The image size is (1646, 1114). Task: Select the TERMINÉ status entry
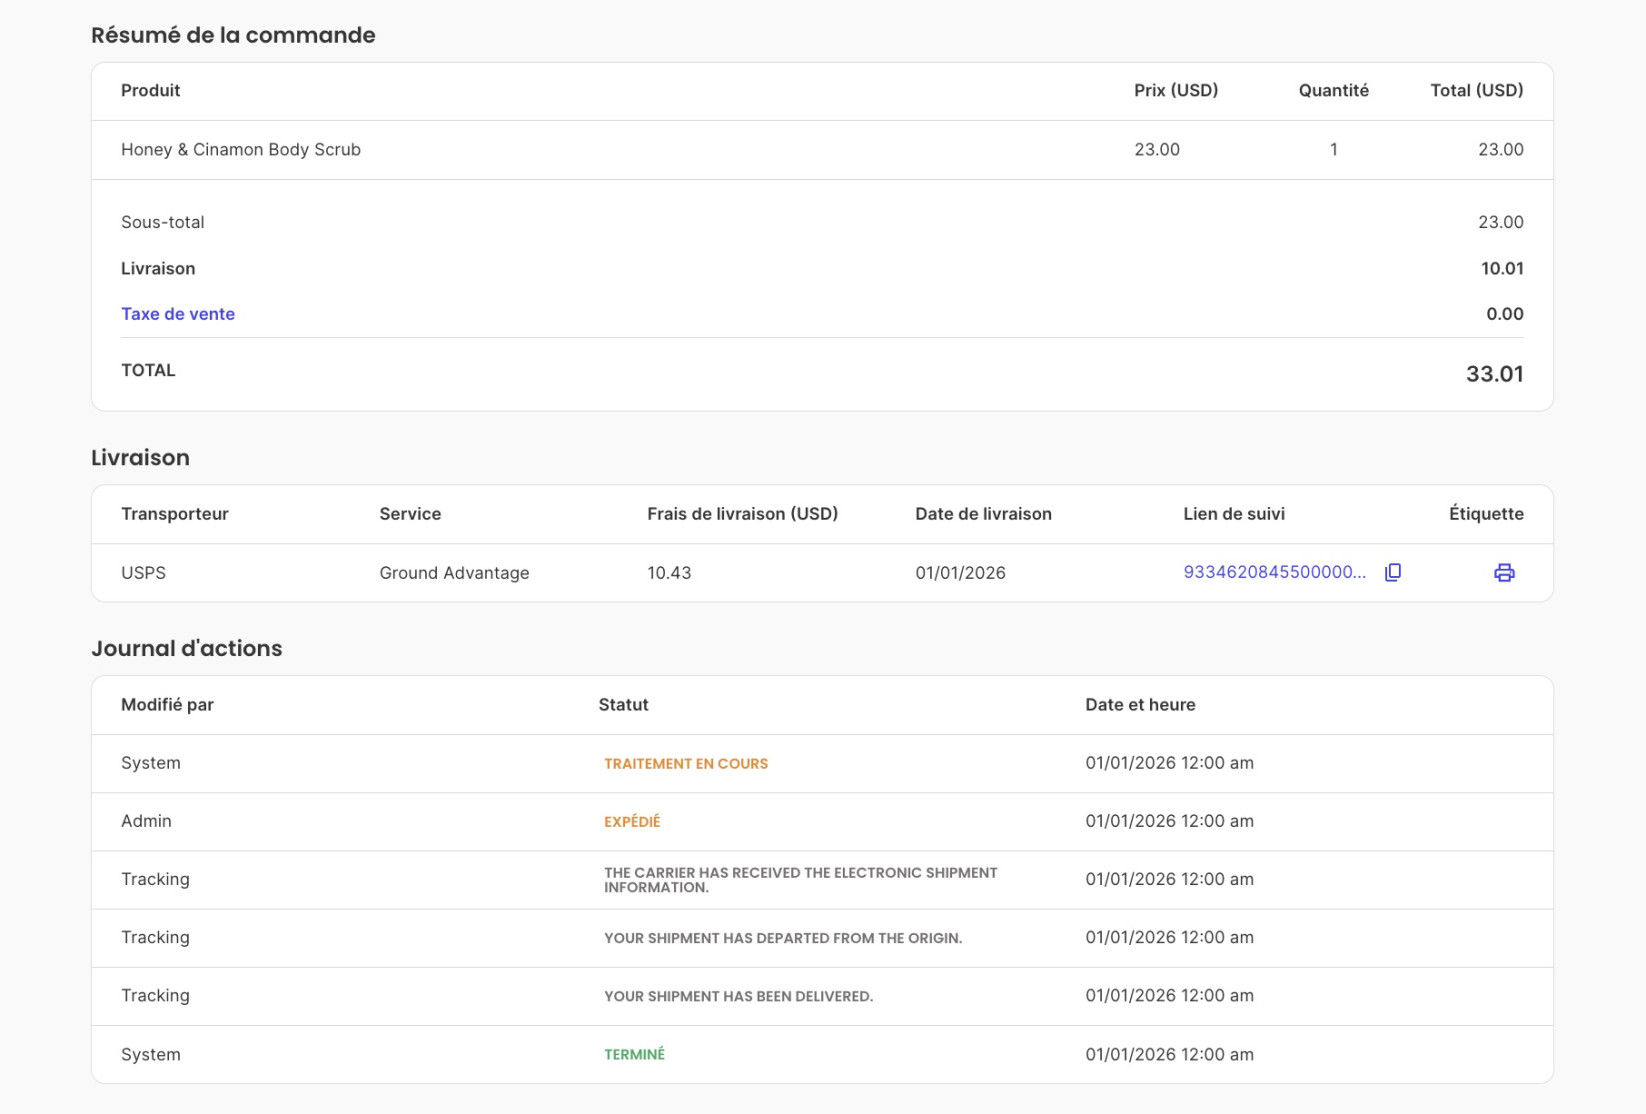coord(634,1055)
